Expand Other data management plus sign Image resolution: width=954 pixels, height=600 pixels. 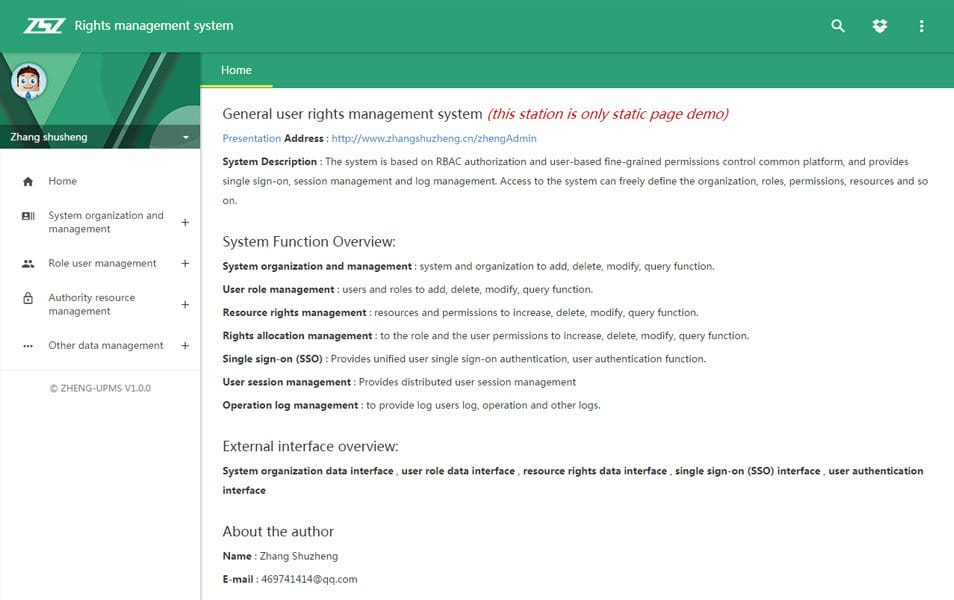(x=185, y=346)
